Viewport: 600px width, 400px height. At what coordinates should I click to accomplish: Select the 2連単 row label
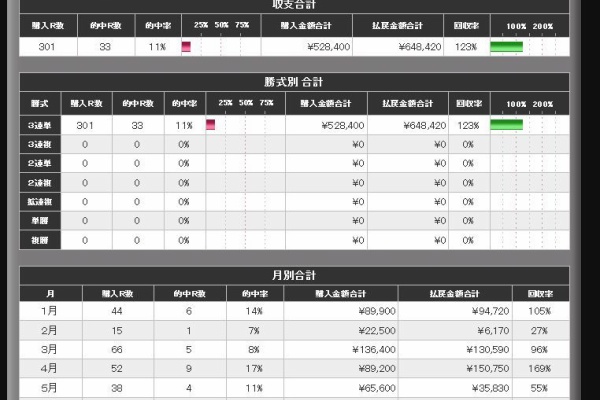[x=39, y=163]
